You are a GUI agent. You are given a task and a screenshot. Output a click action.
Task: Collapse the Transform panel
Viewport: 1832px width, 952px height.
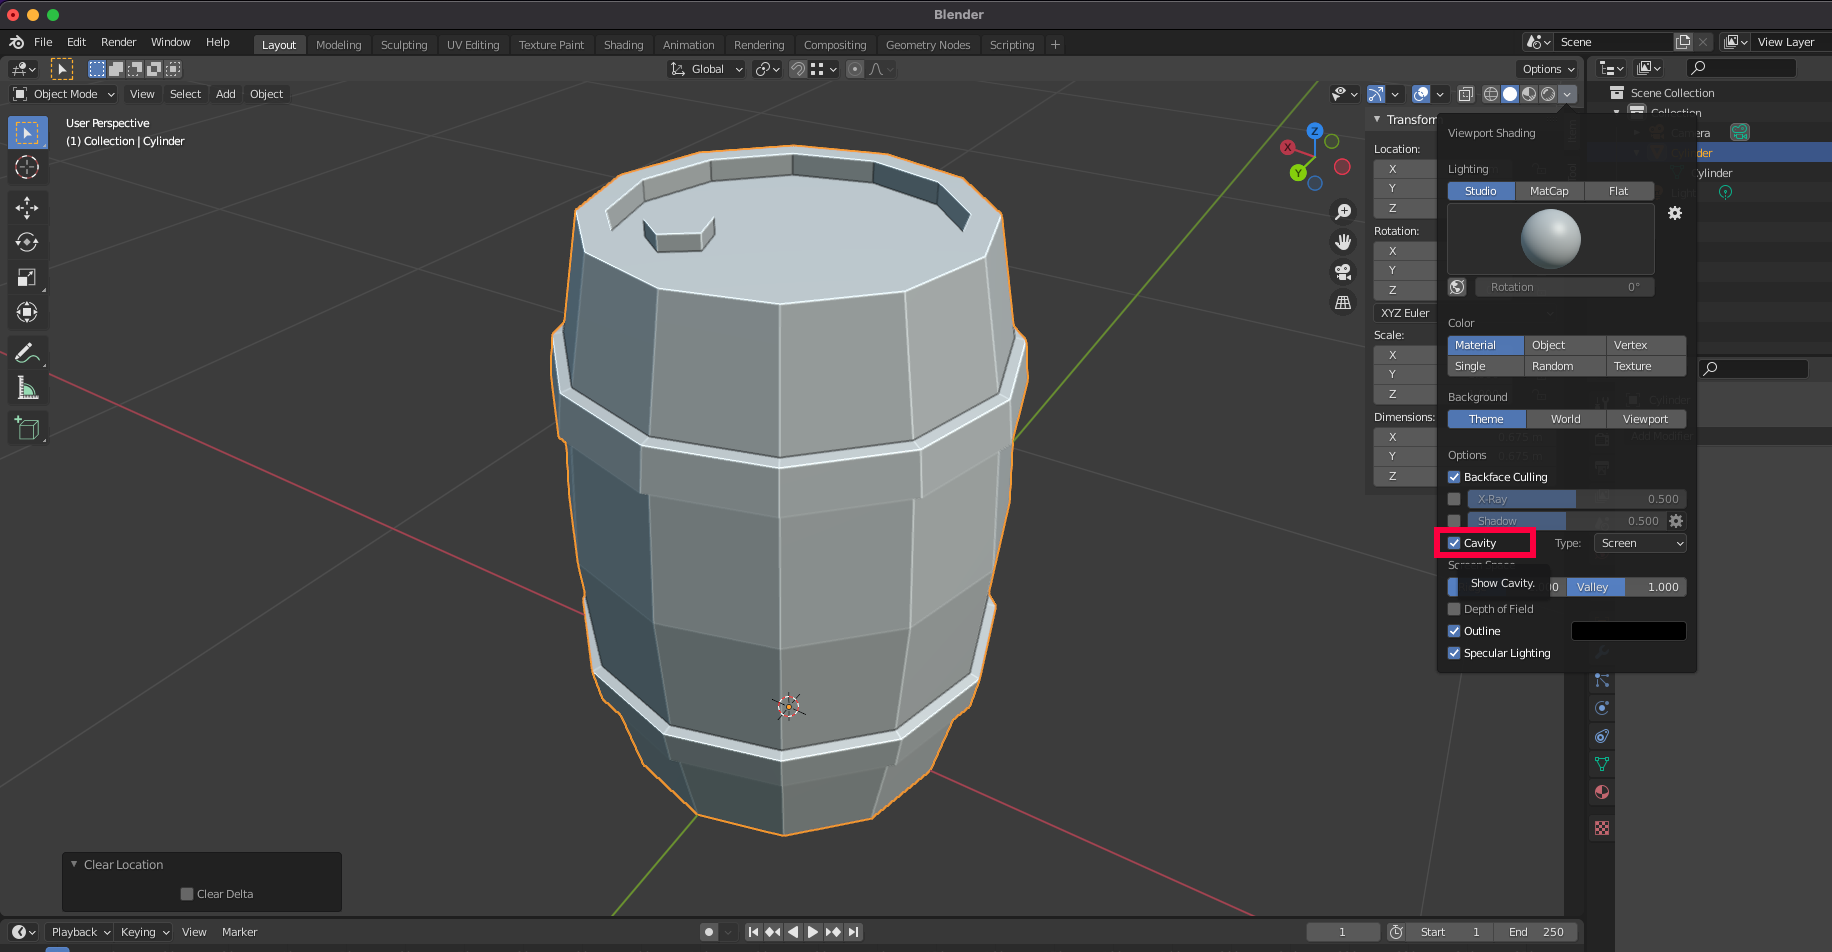[x=1377, y=119]
